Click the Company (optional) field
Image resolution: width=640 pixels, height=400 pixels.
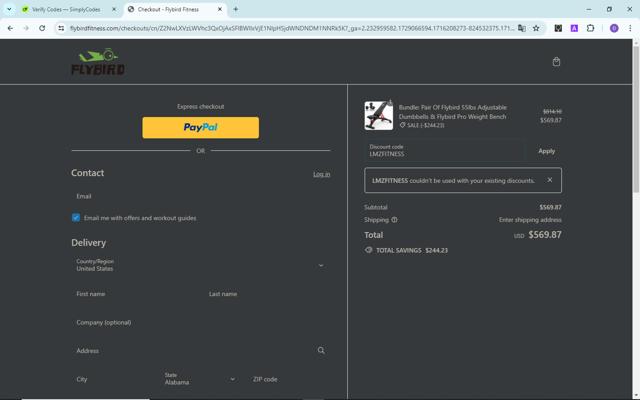click(200, 322)
